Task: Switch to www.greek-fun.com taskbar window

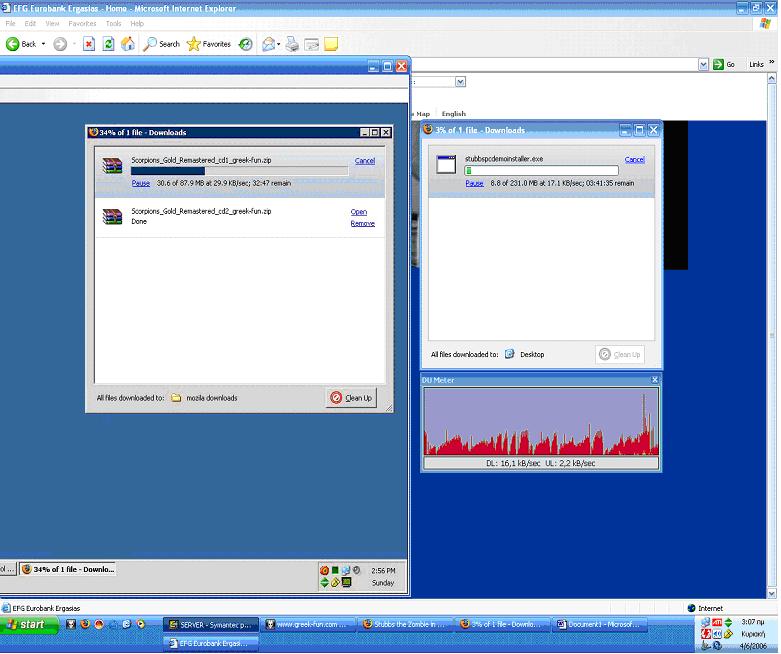Action: 309,625
